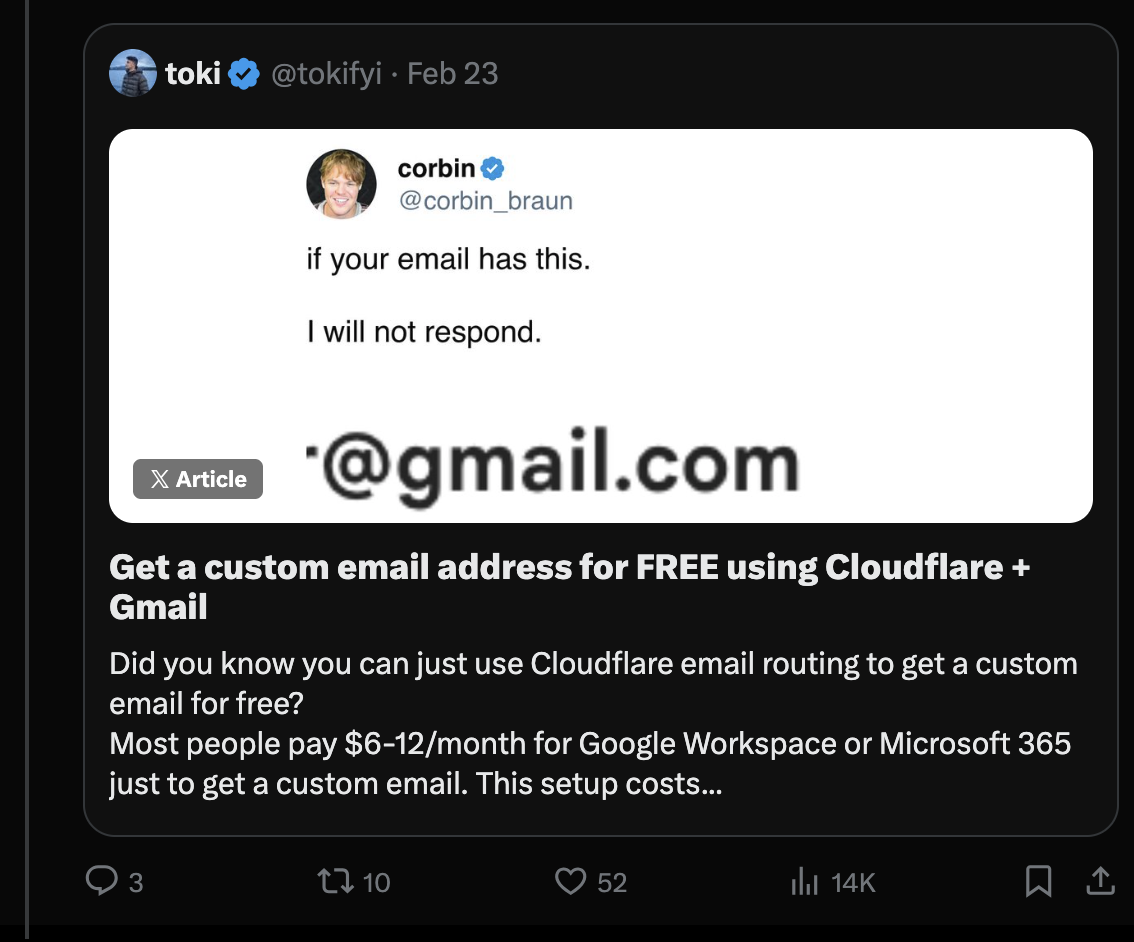Click the @corbin_braun handle text

pyautogui.click(x=485, y=200)
